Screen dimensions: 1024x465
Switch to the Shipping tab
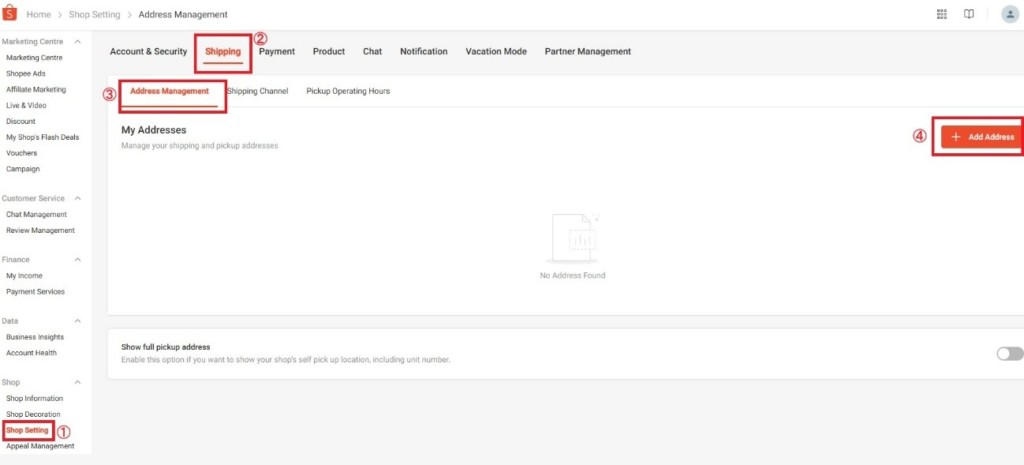click(223, 51)
